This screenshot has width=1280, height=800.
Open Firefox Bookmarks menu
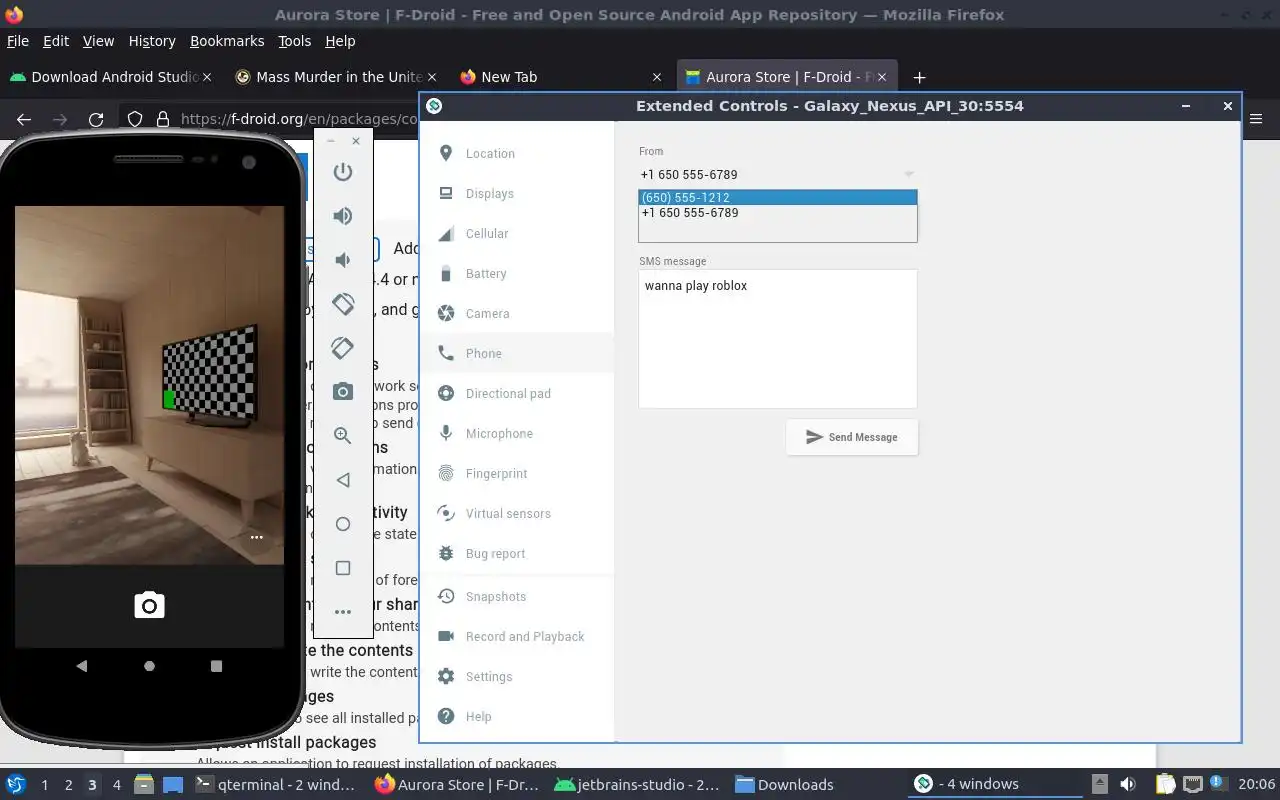pos(227,41)
